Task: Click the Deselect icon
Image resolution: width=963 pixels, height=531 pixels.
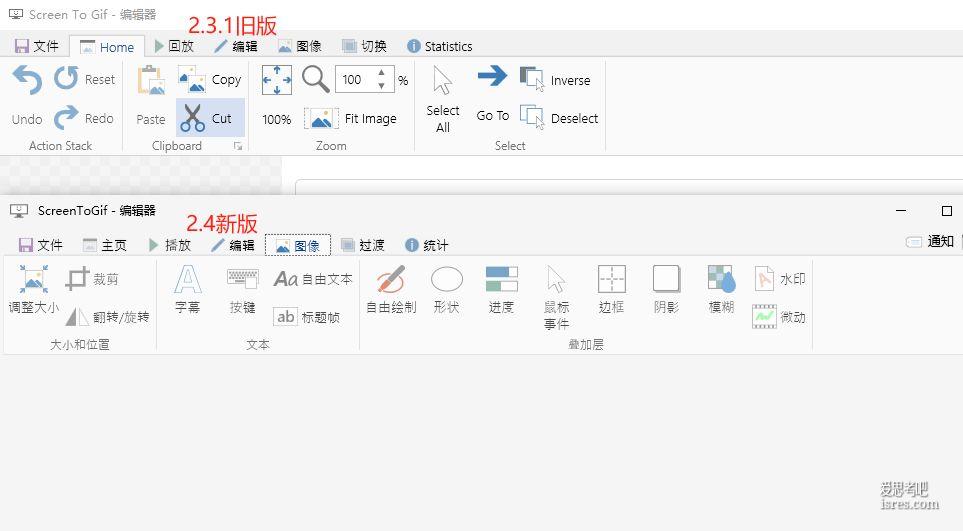Action: coord(532,117)
